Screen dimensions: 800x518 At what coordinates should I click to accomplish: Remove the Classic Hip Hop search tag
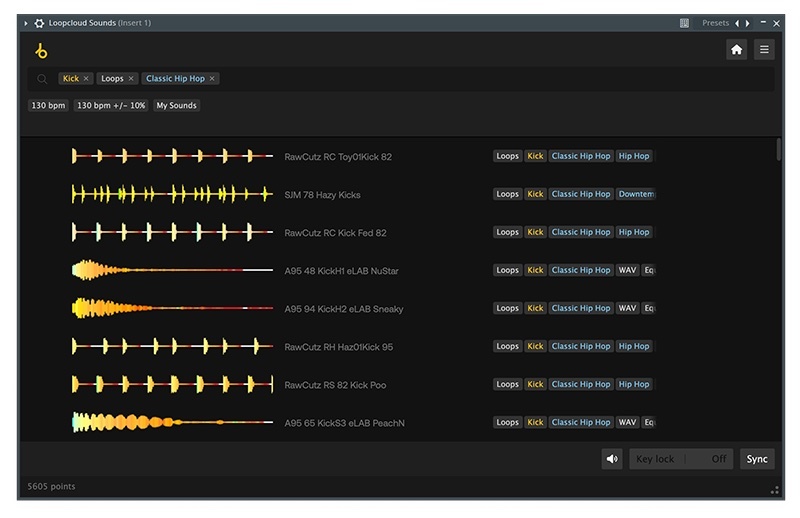click(212, 79)
